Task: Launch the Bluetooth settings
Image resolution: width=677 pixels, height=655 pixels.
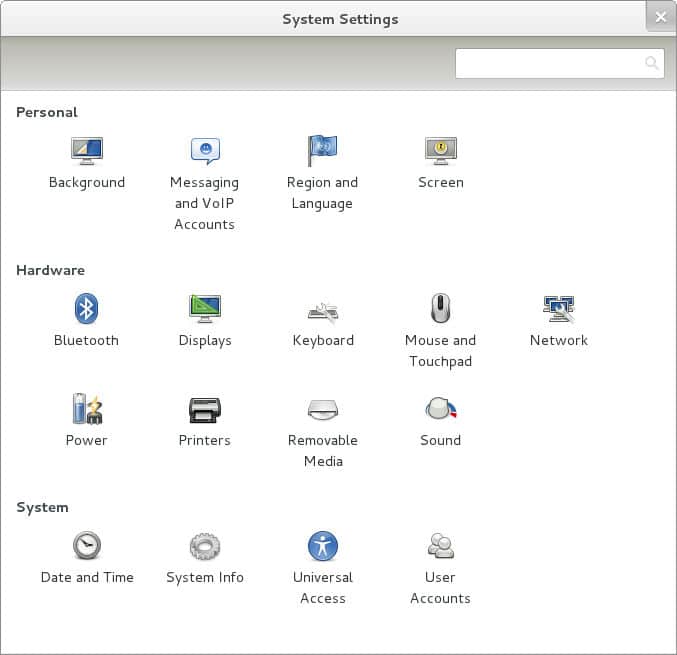Action: 87,309
